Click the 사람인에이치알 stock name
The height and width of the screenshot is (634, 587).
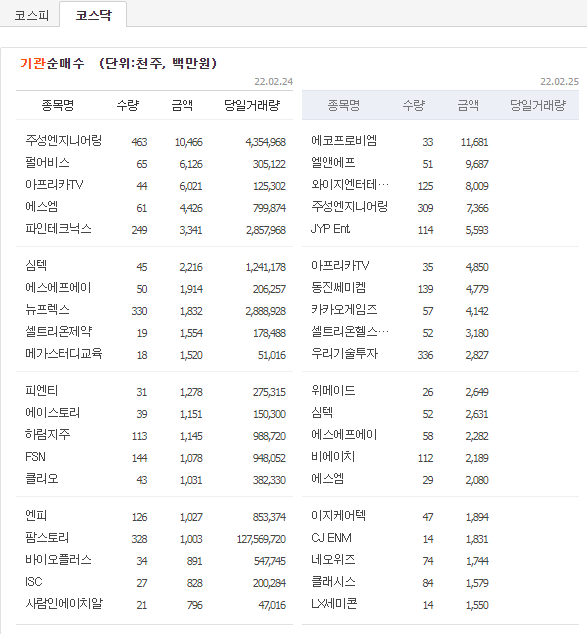[x=64, y=603]
